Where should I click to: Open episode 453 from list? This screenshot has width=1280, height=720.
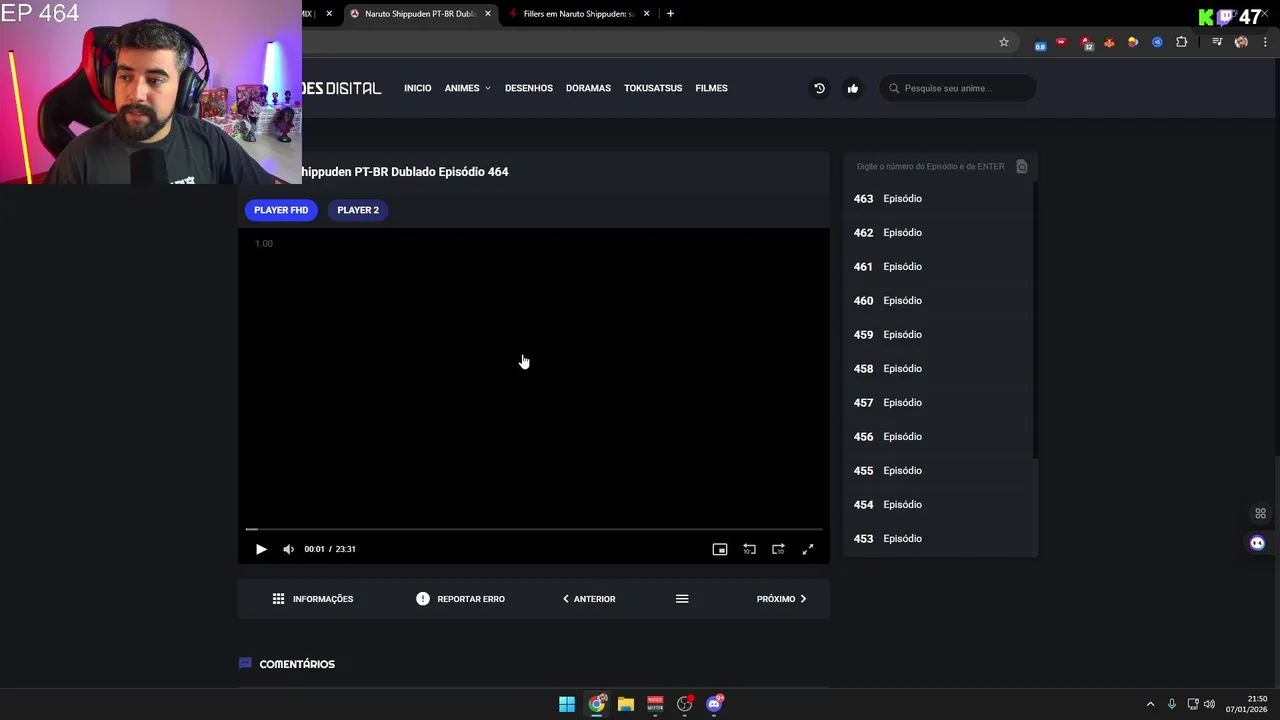937,539
